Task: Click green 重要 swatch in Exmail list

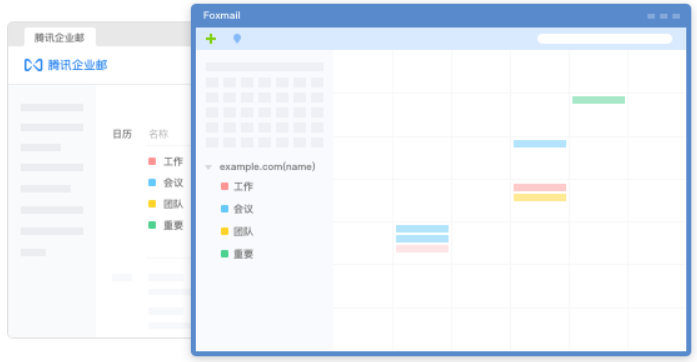Action: [x=152, y=225]
